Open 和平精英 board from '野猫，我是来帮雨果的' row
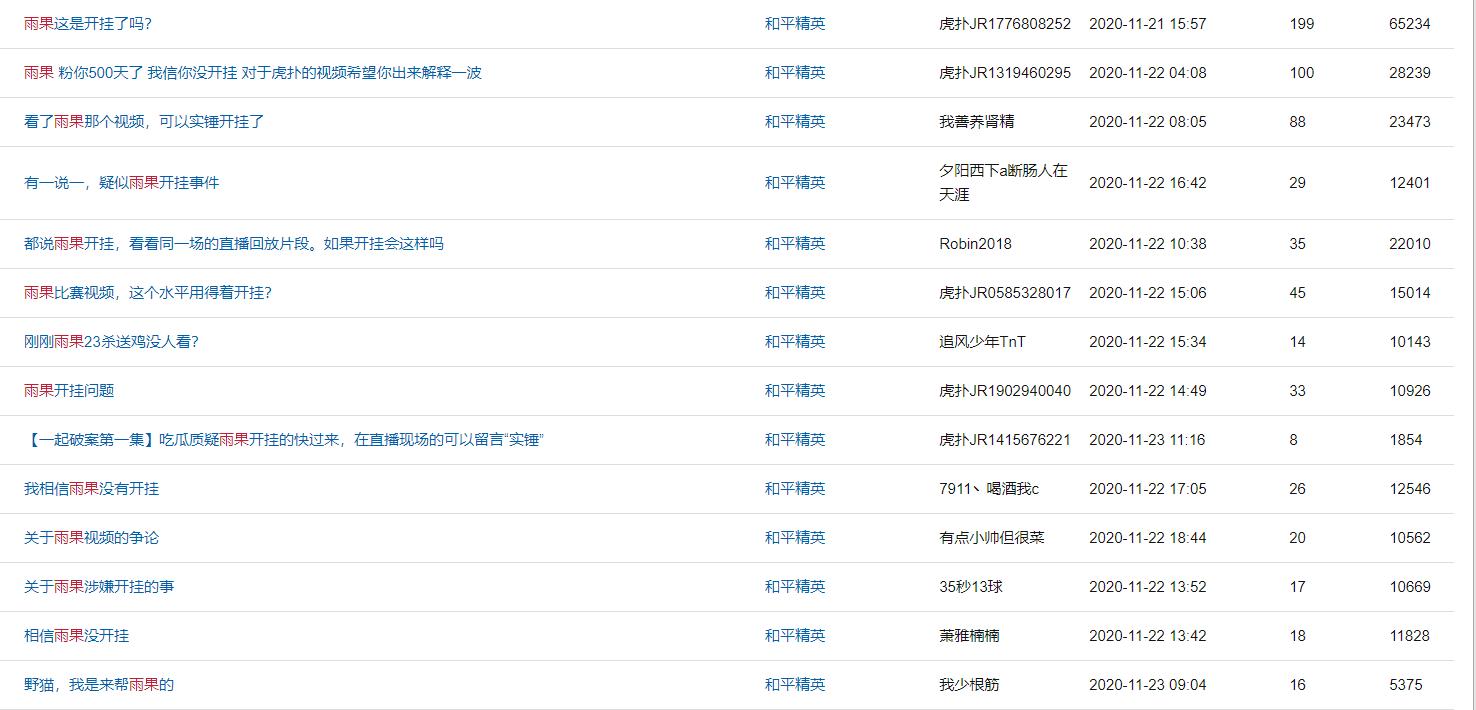The width and height of the screenshot is (1476, 710). (x=795, y=685)
